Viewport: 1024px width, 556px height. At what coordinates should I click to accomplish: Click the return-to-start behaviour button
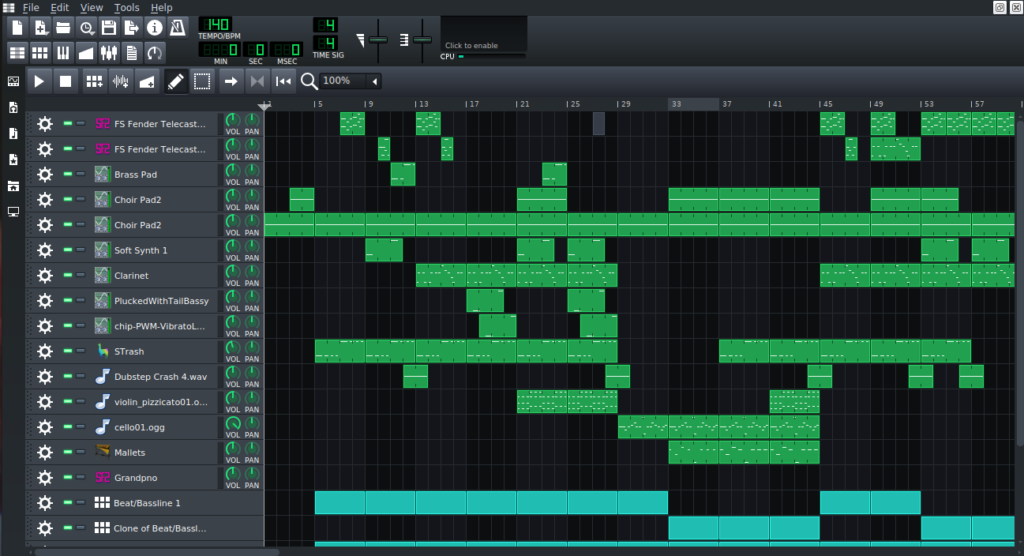283,81
